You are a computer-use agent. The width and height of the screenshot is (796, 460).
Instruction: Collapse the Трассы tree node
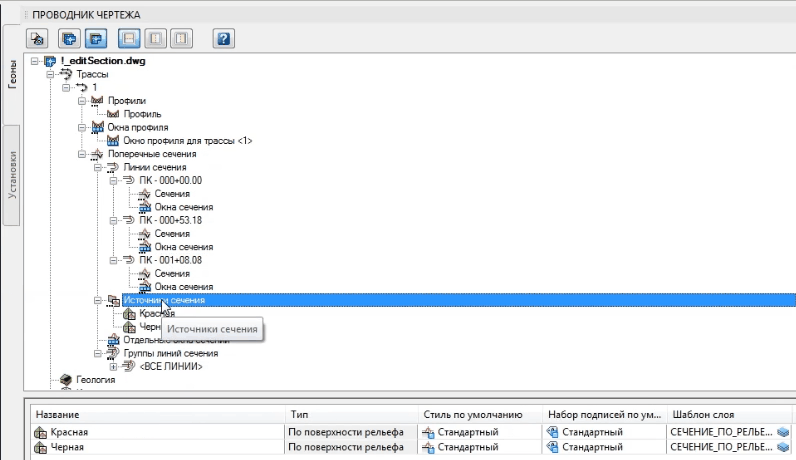click(50, 75)
